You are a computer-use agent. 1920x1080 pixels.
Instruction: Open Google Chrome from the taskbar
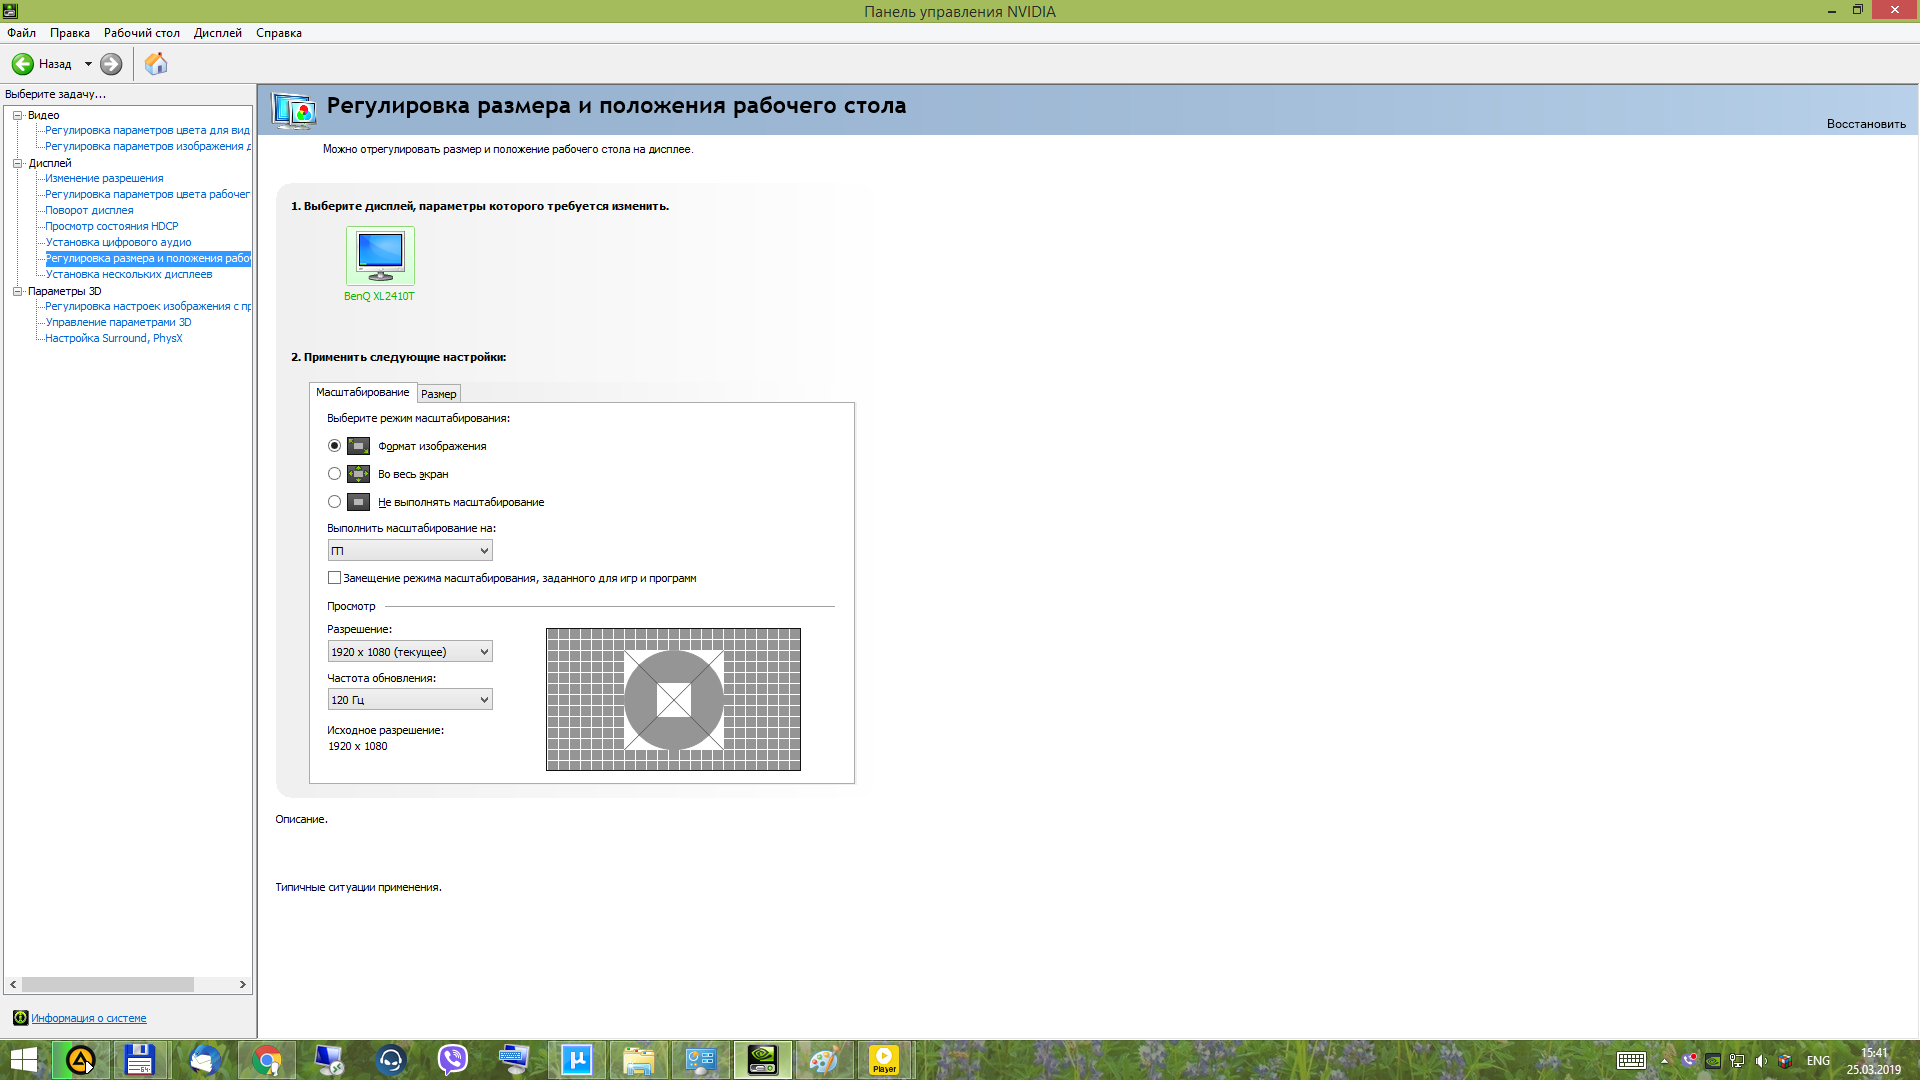click(x=267, y=1060)
